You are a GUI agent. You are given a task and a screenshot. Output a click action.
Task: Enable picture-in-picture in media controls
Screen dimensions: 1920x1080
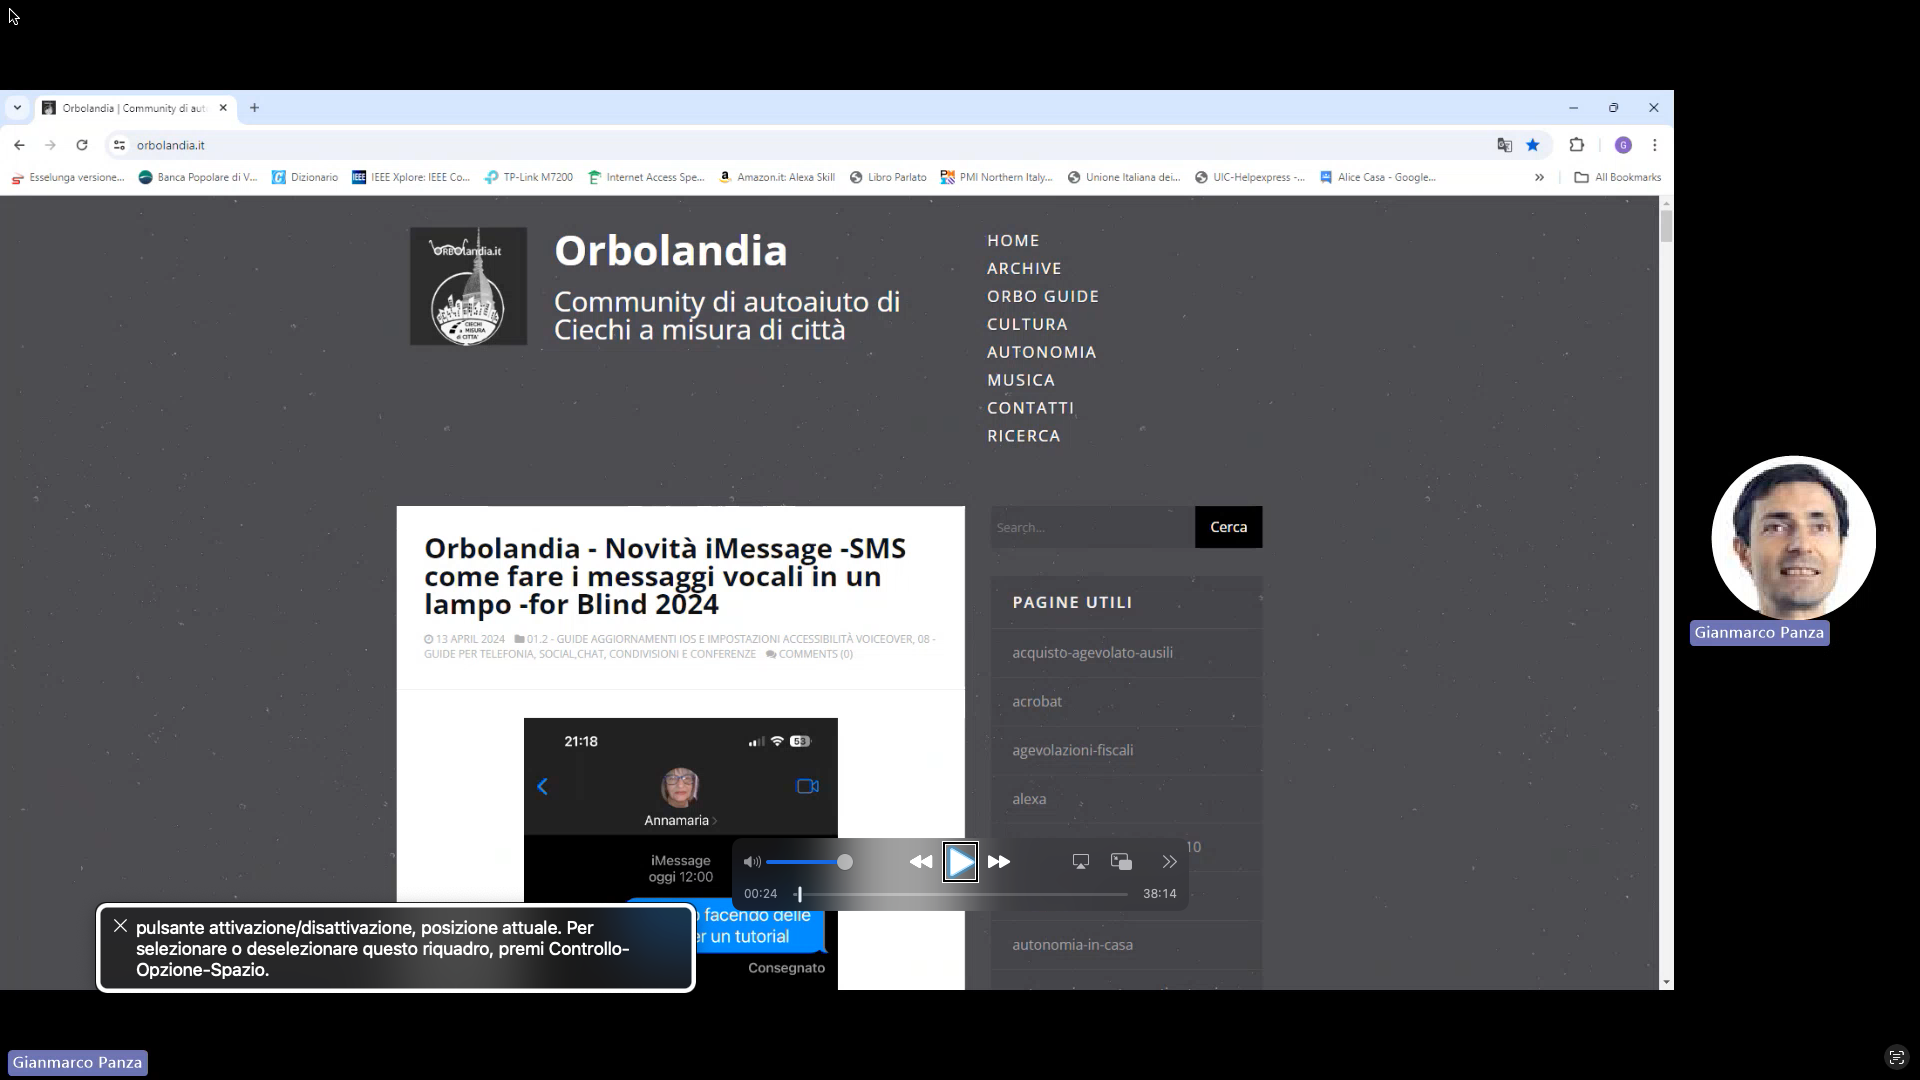pos(1121,862)
